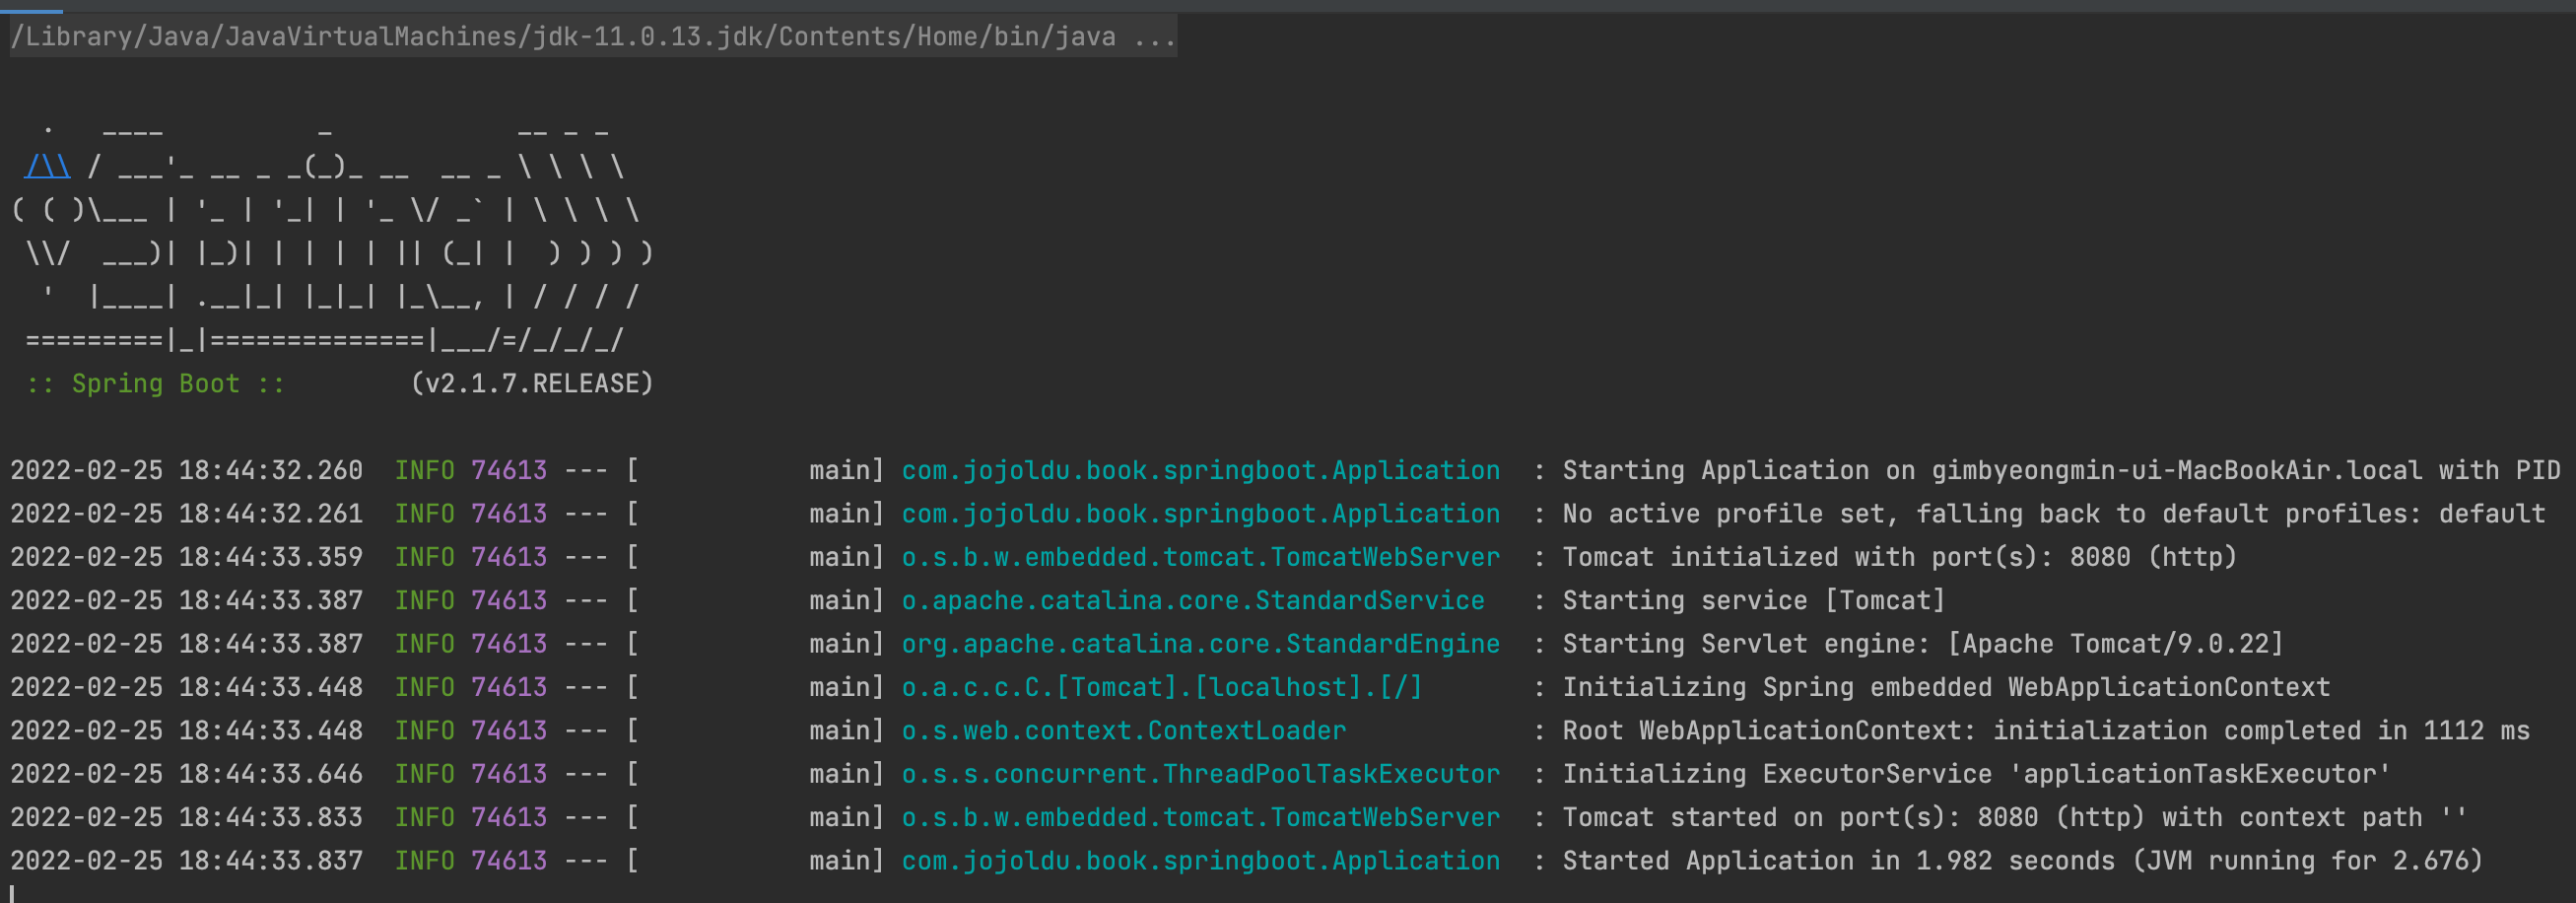Click the green ':: Spring Boot ::' label

pyautogui.click(x=156, y=384)
